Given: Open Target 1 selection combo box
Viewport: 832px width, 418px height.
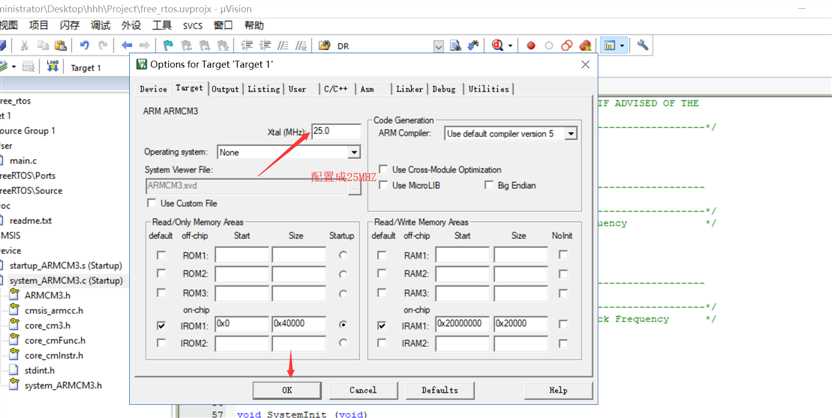Looking at the screenshot, I should pos(98,68).
